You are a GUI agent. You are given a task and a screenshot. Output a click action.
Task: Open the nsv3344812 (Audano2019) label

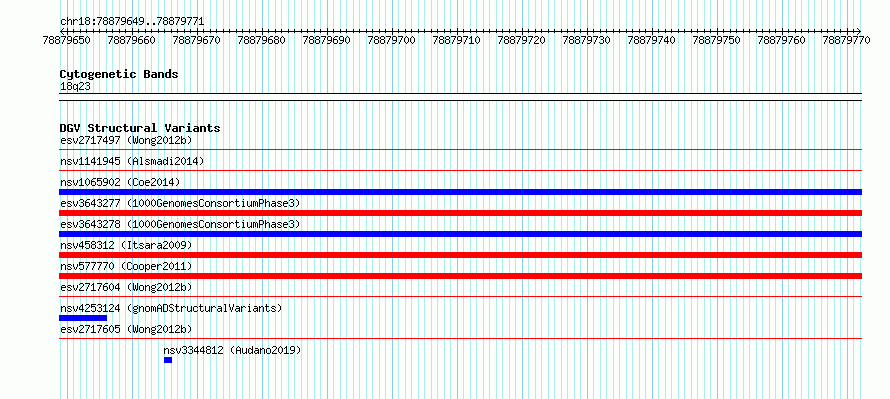(x=232, y=350)
